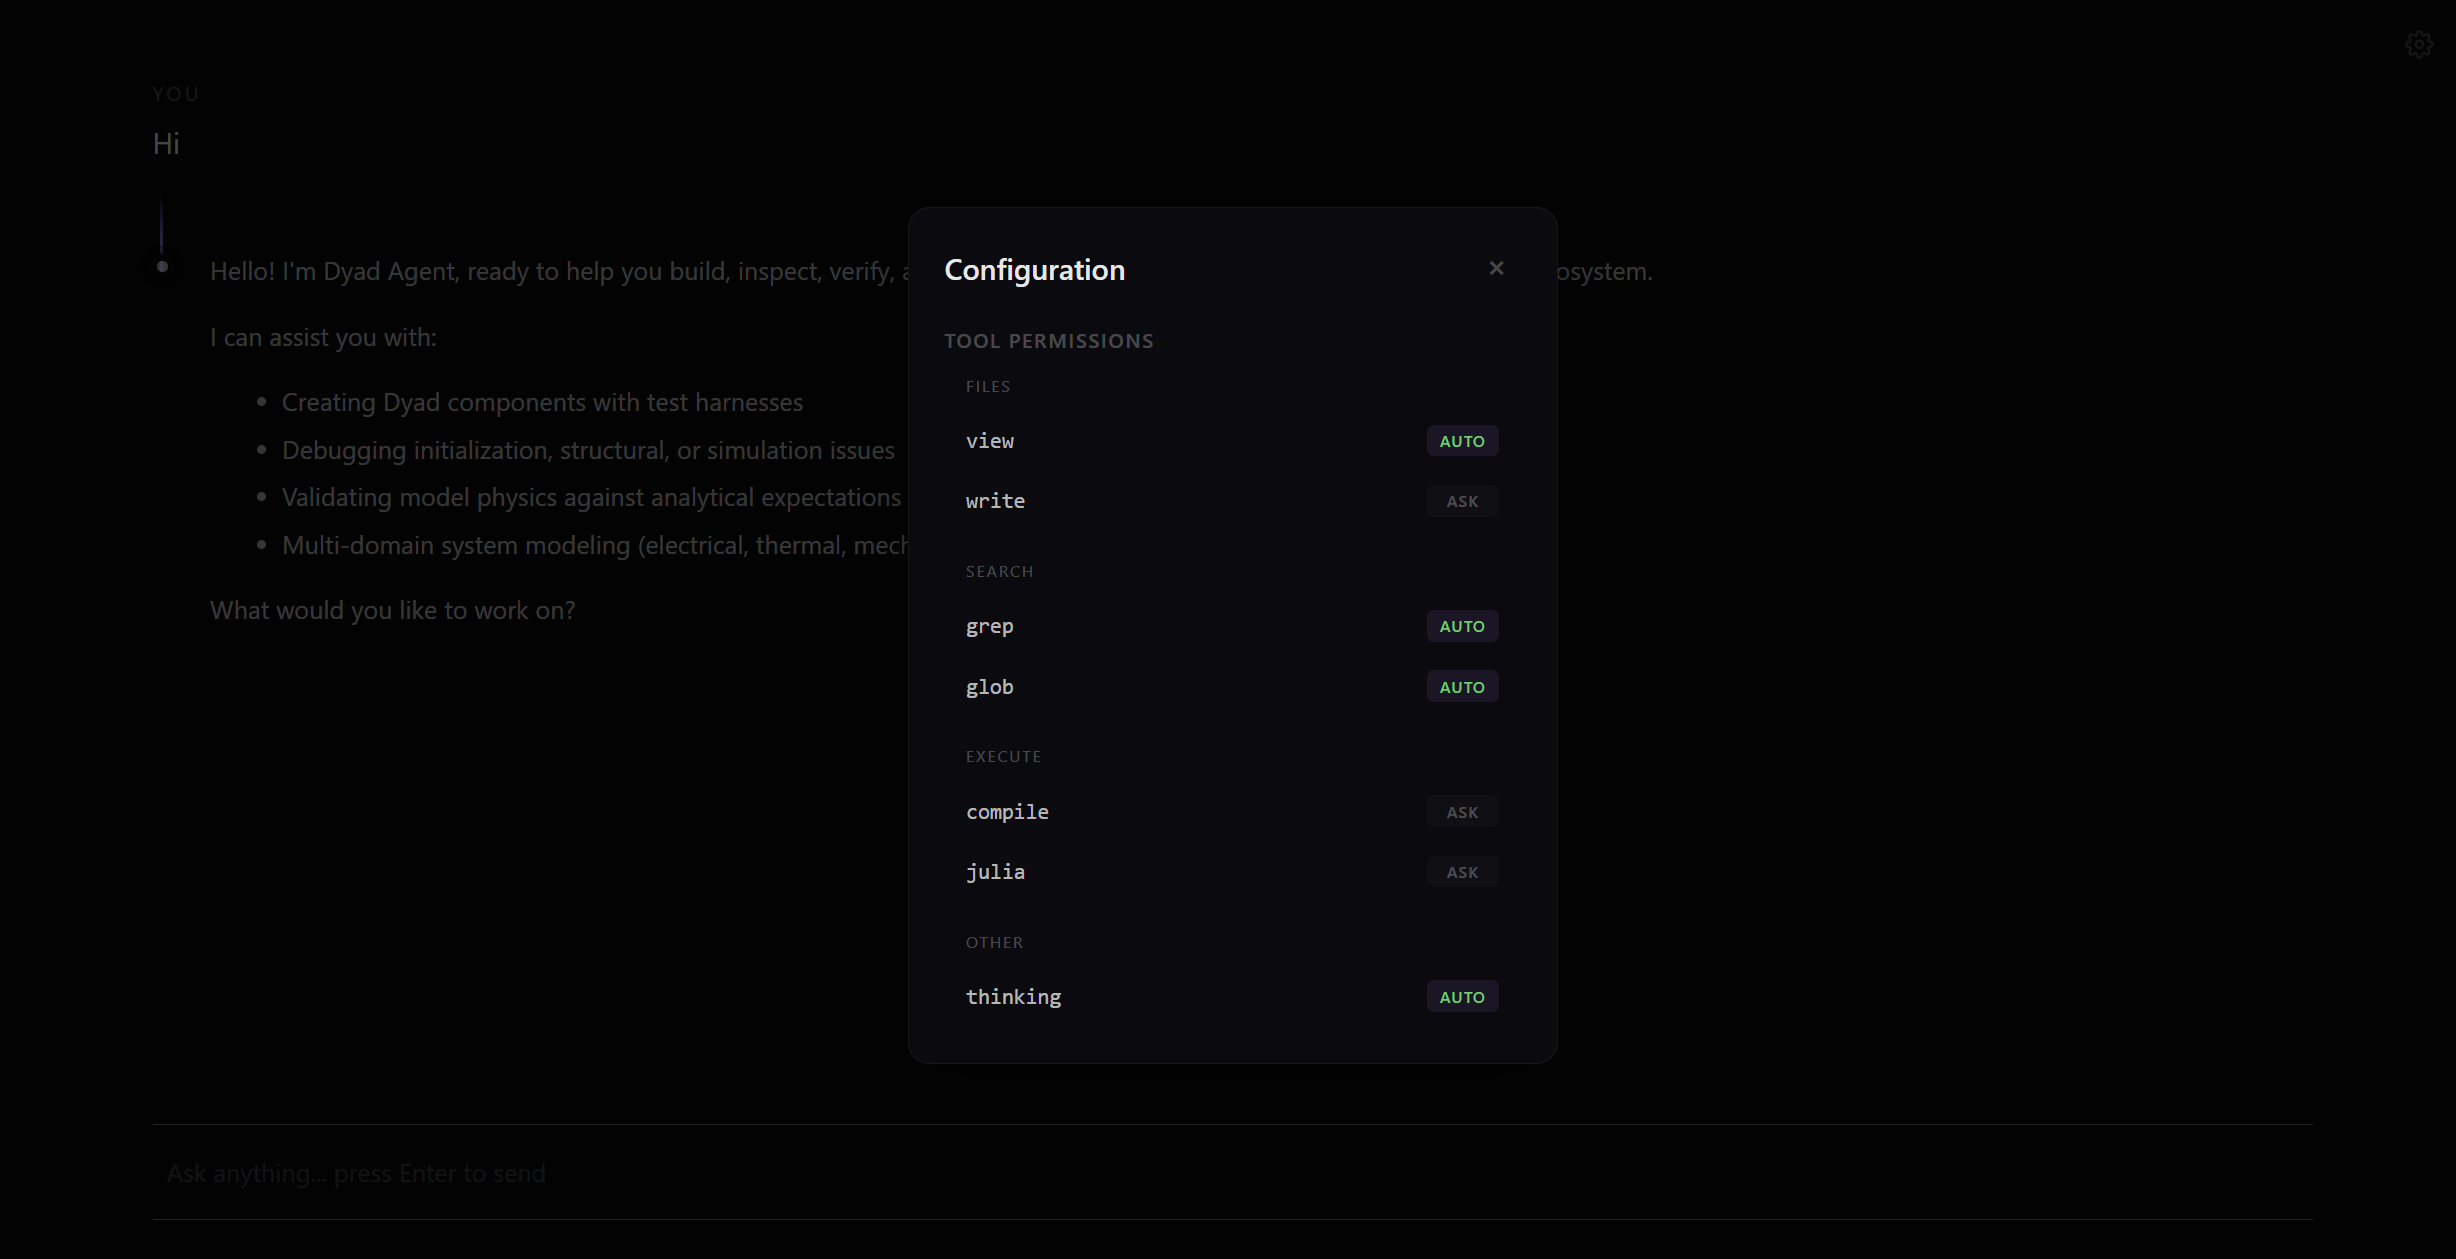Click the grep tool label

[989, 626]
